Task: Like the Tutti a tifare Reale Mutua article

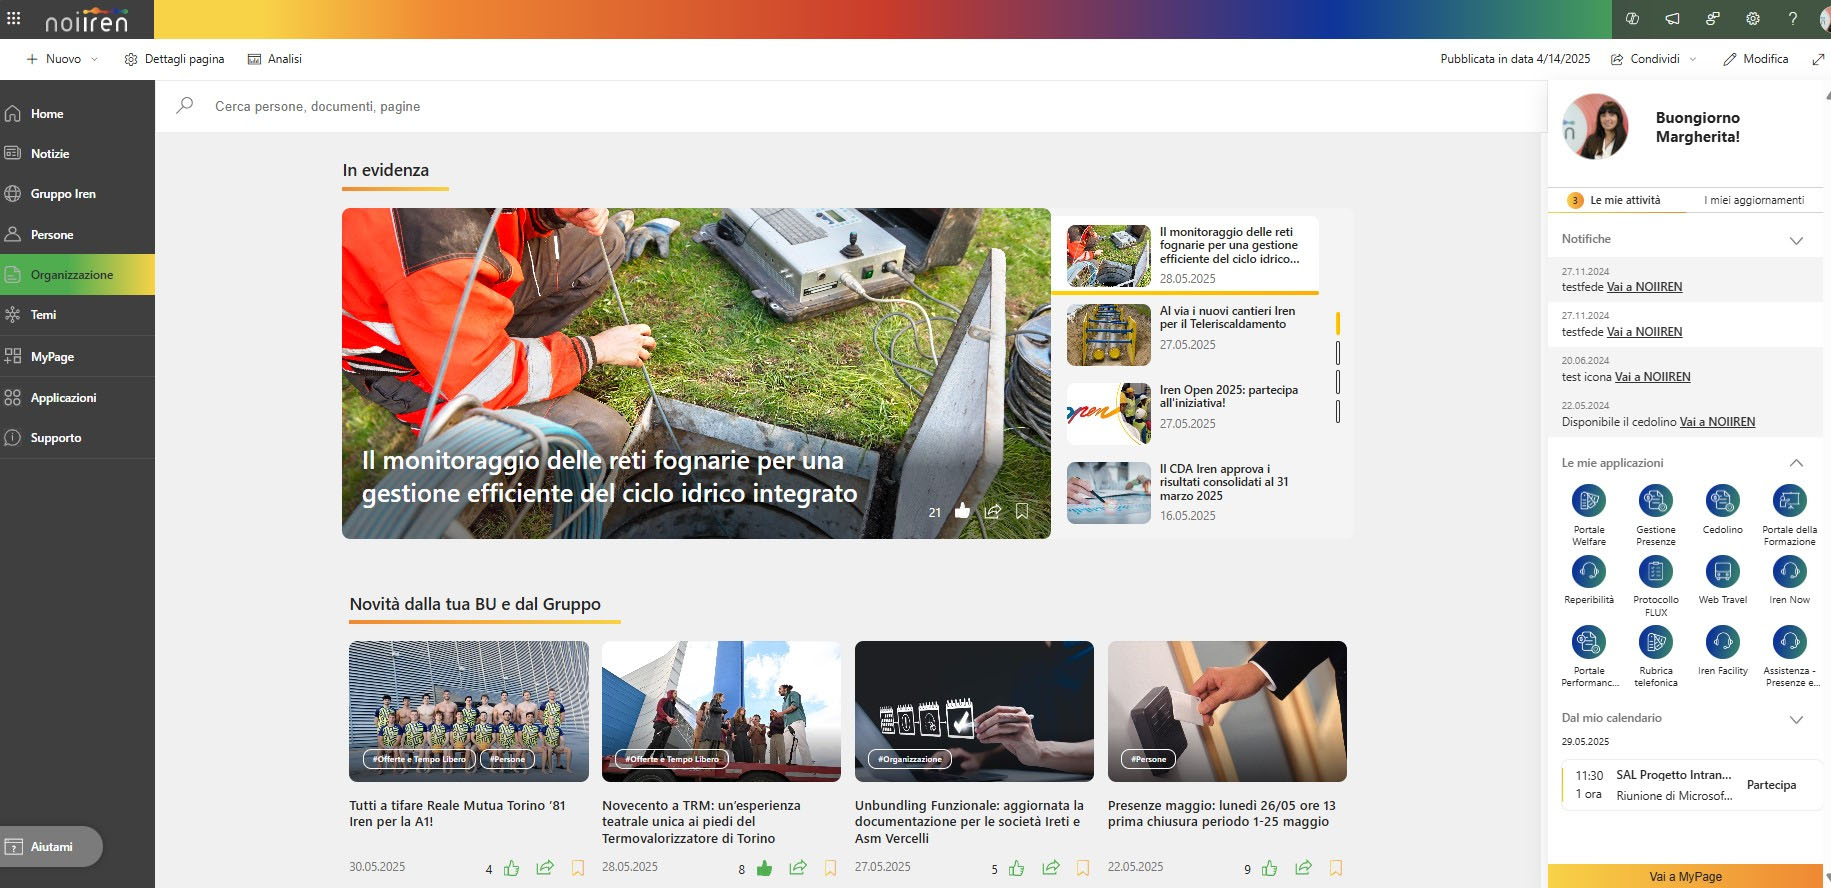Action: pos(512,867)
